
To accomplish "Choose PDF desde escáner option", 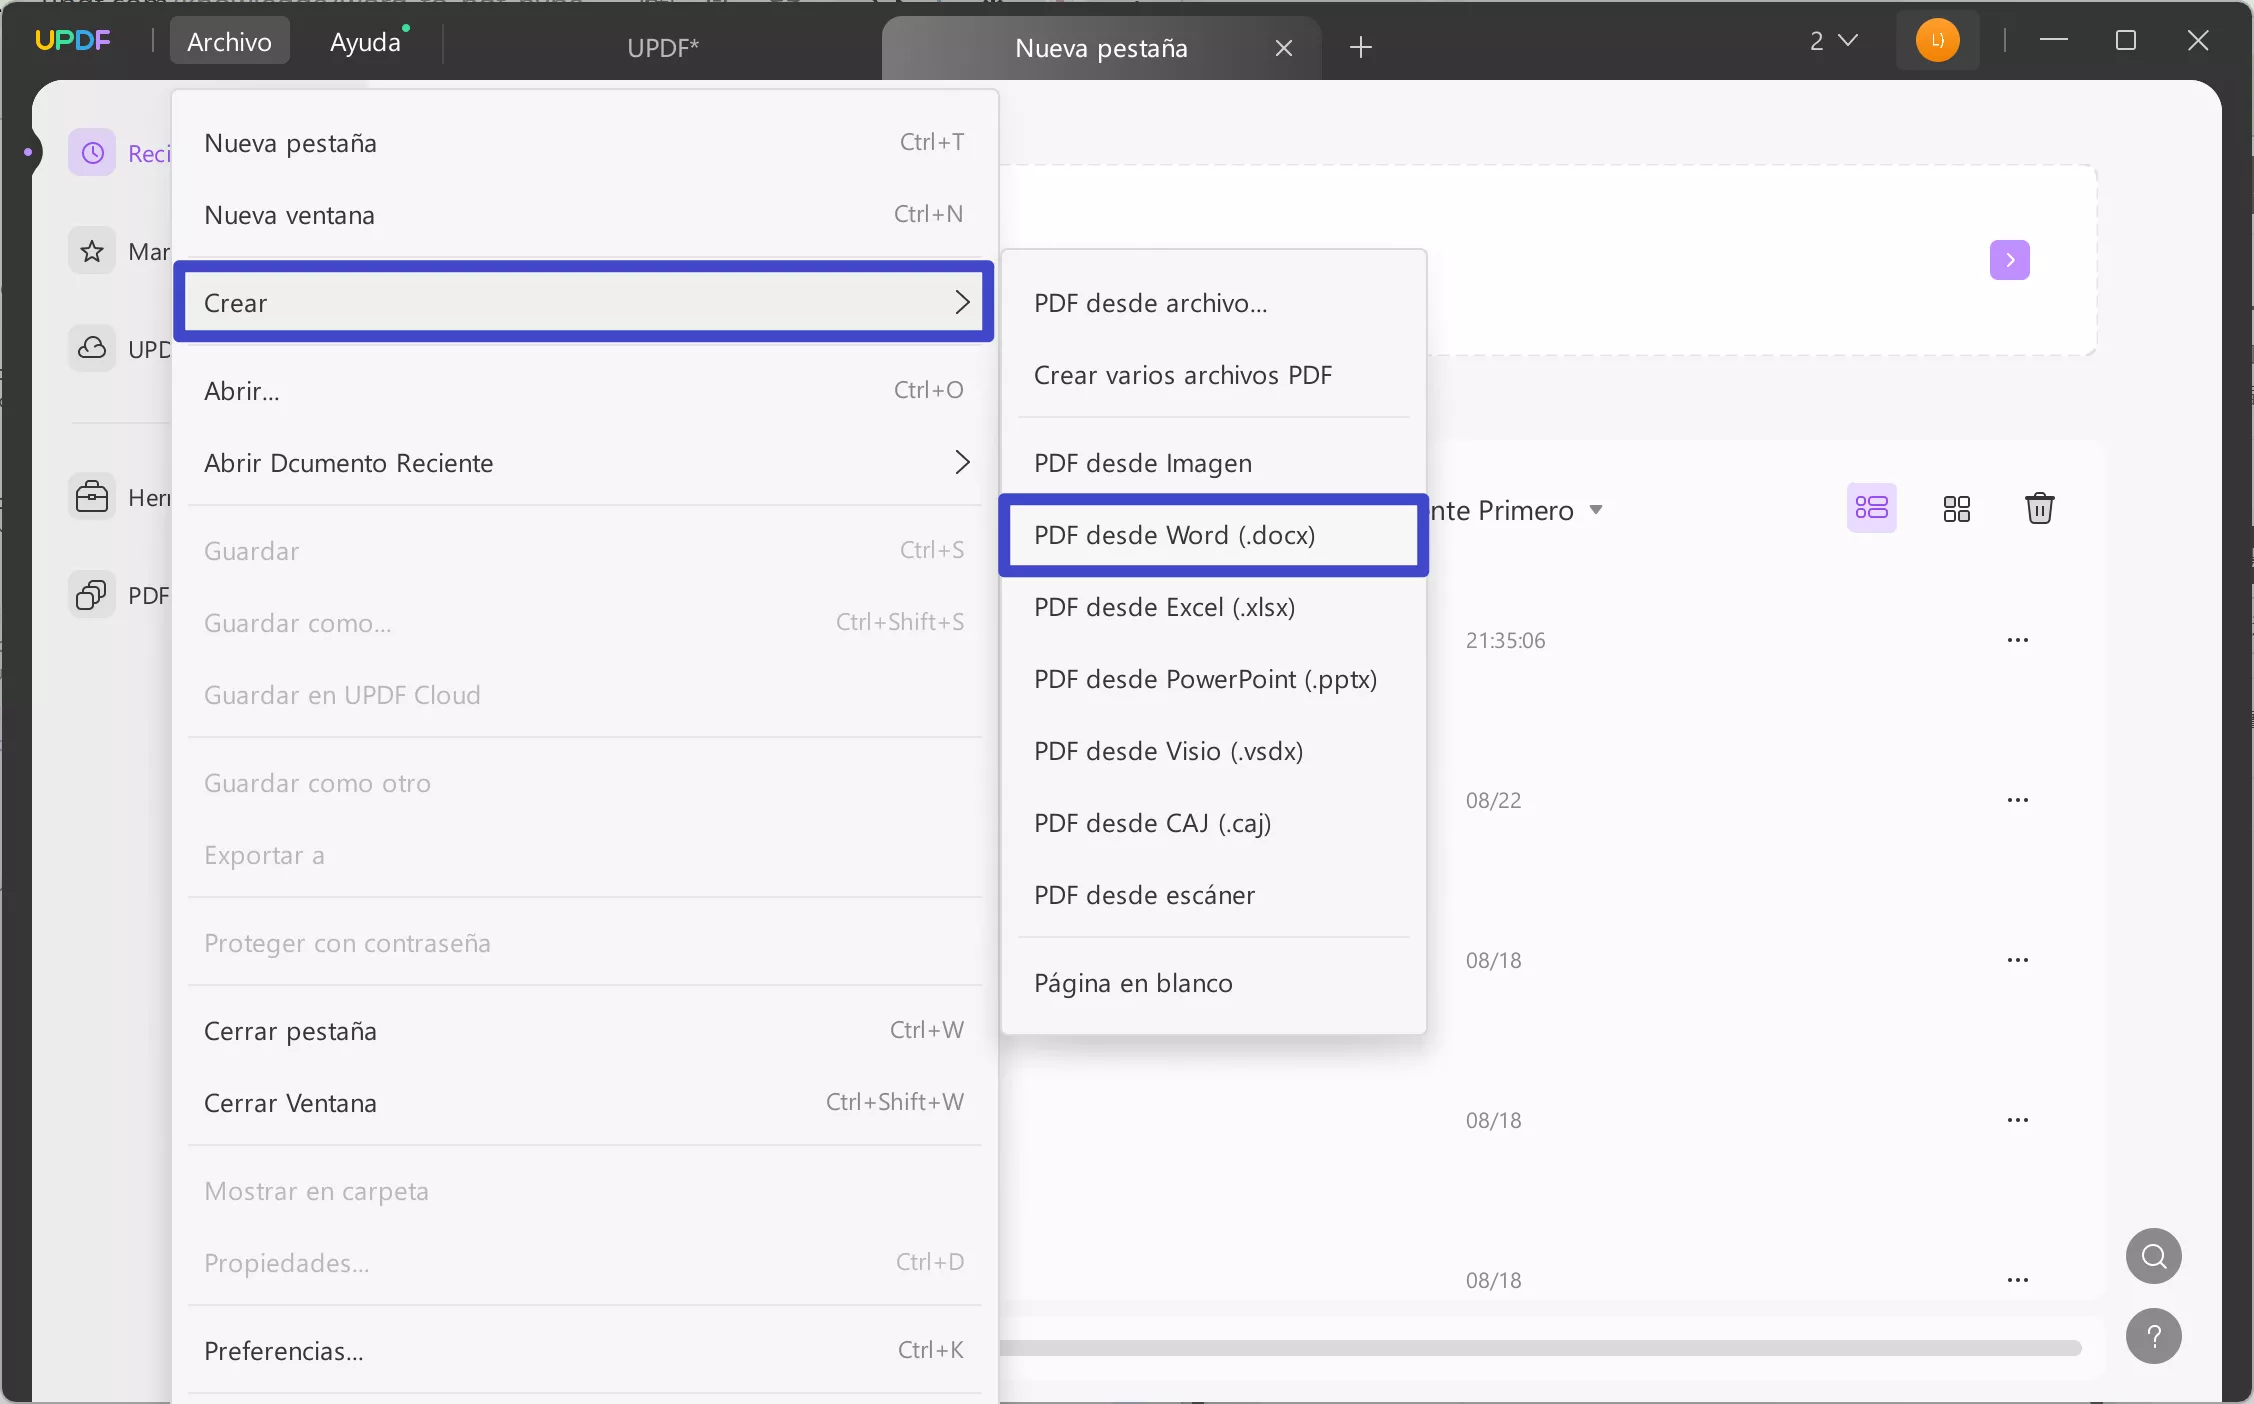I will [x=1213, y=894].
